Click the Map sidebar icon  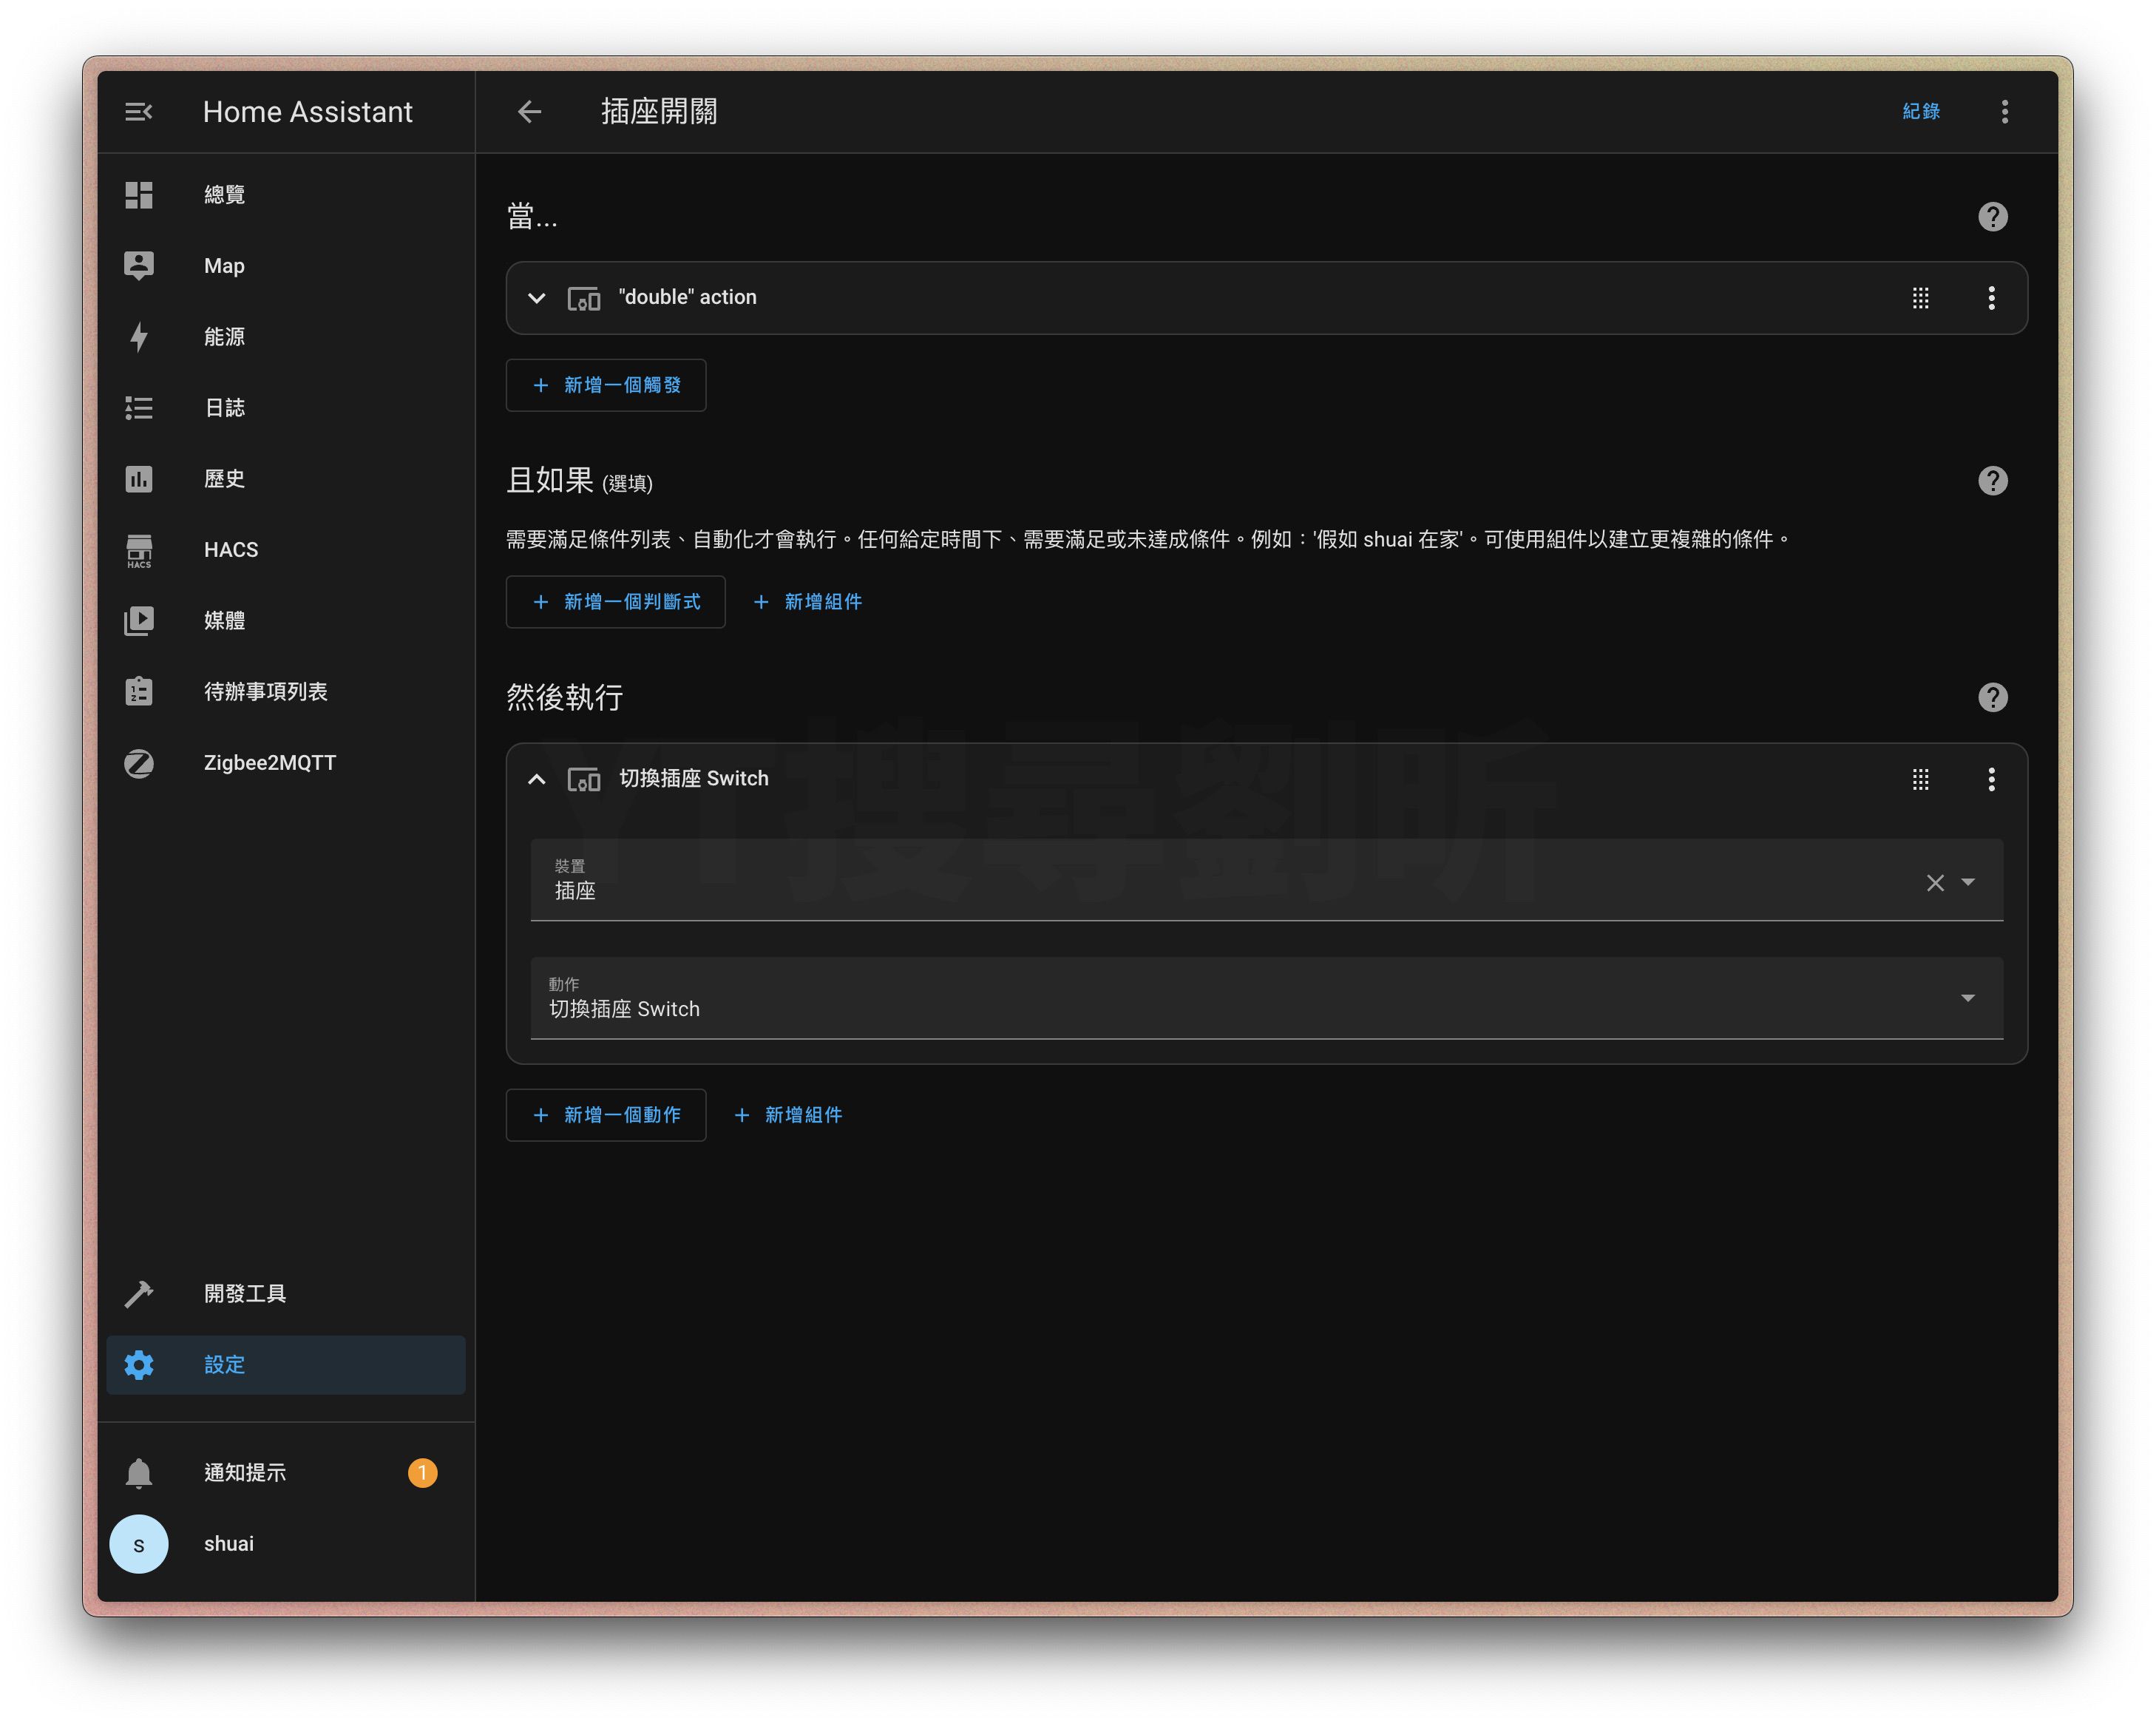pyautogui.click(x=139, y=266)
